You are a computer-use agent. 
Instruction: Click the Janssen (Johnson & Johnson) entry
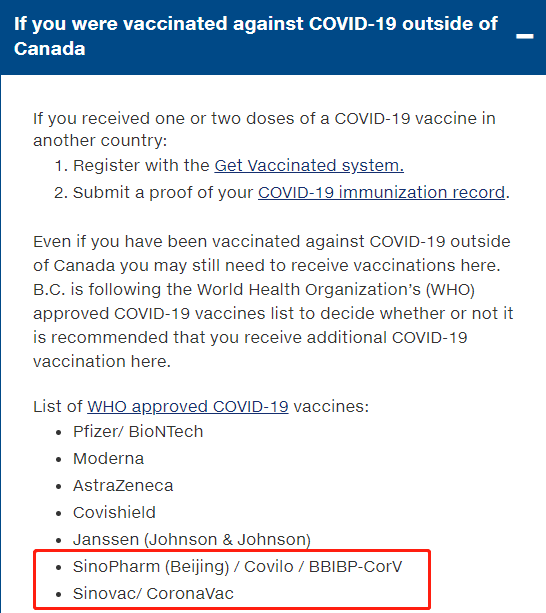[x=192, y=540]
